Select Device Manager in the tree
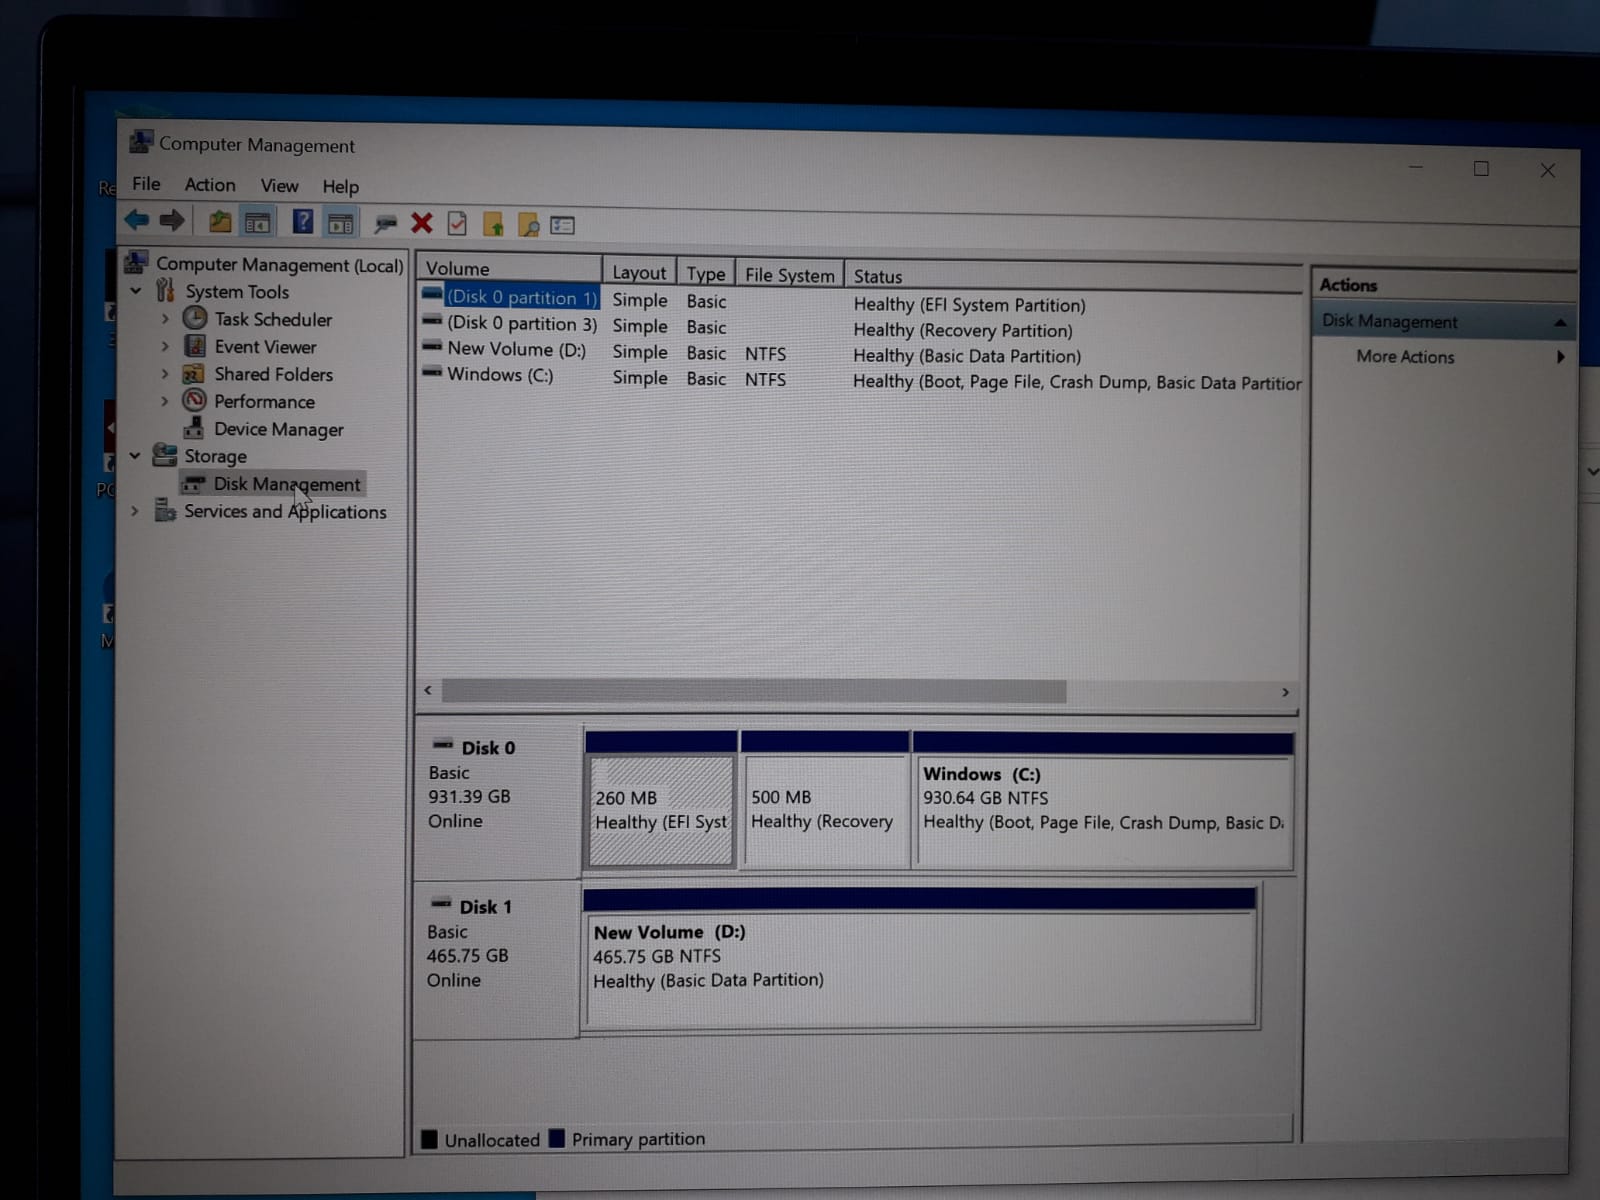 point(279,429)
